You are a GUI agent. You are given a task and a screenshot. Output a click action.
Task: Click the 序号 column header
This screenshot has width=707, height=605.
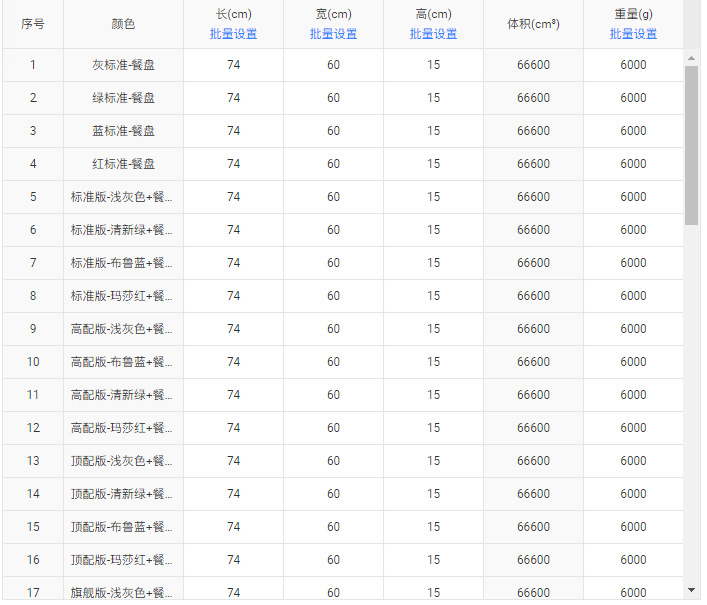coord(33,24)
